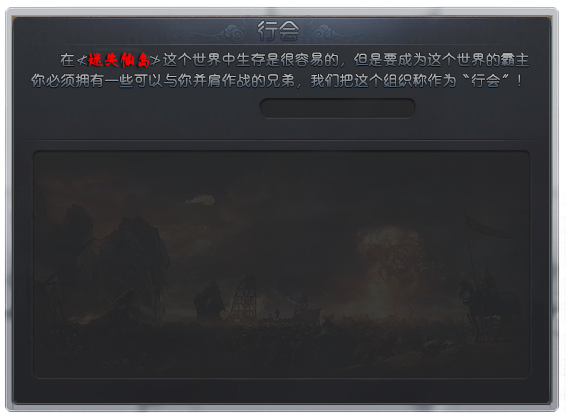
Task: Click the red 迷失仙岛 game name
Action: [119, 60]
